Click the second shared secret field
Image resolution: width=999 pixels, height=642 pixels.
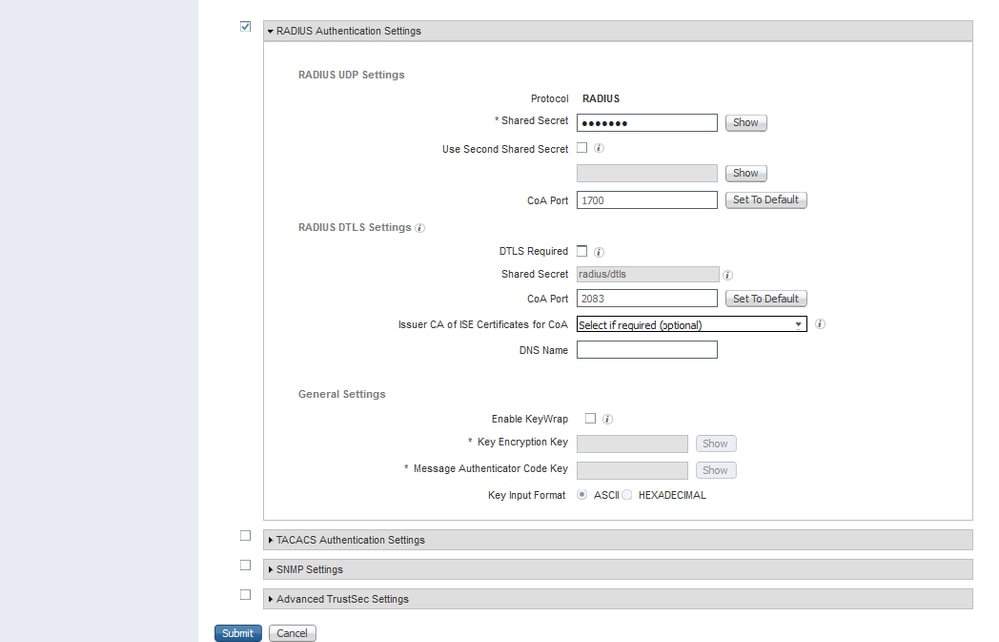[x=647, y=173]
